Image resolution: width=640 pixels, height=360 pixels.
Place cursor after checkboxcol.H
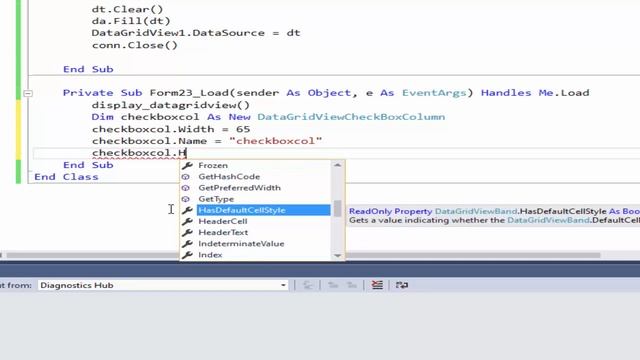pos(187,153)
